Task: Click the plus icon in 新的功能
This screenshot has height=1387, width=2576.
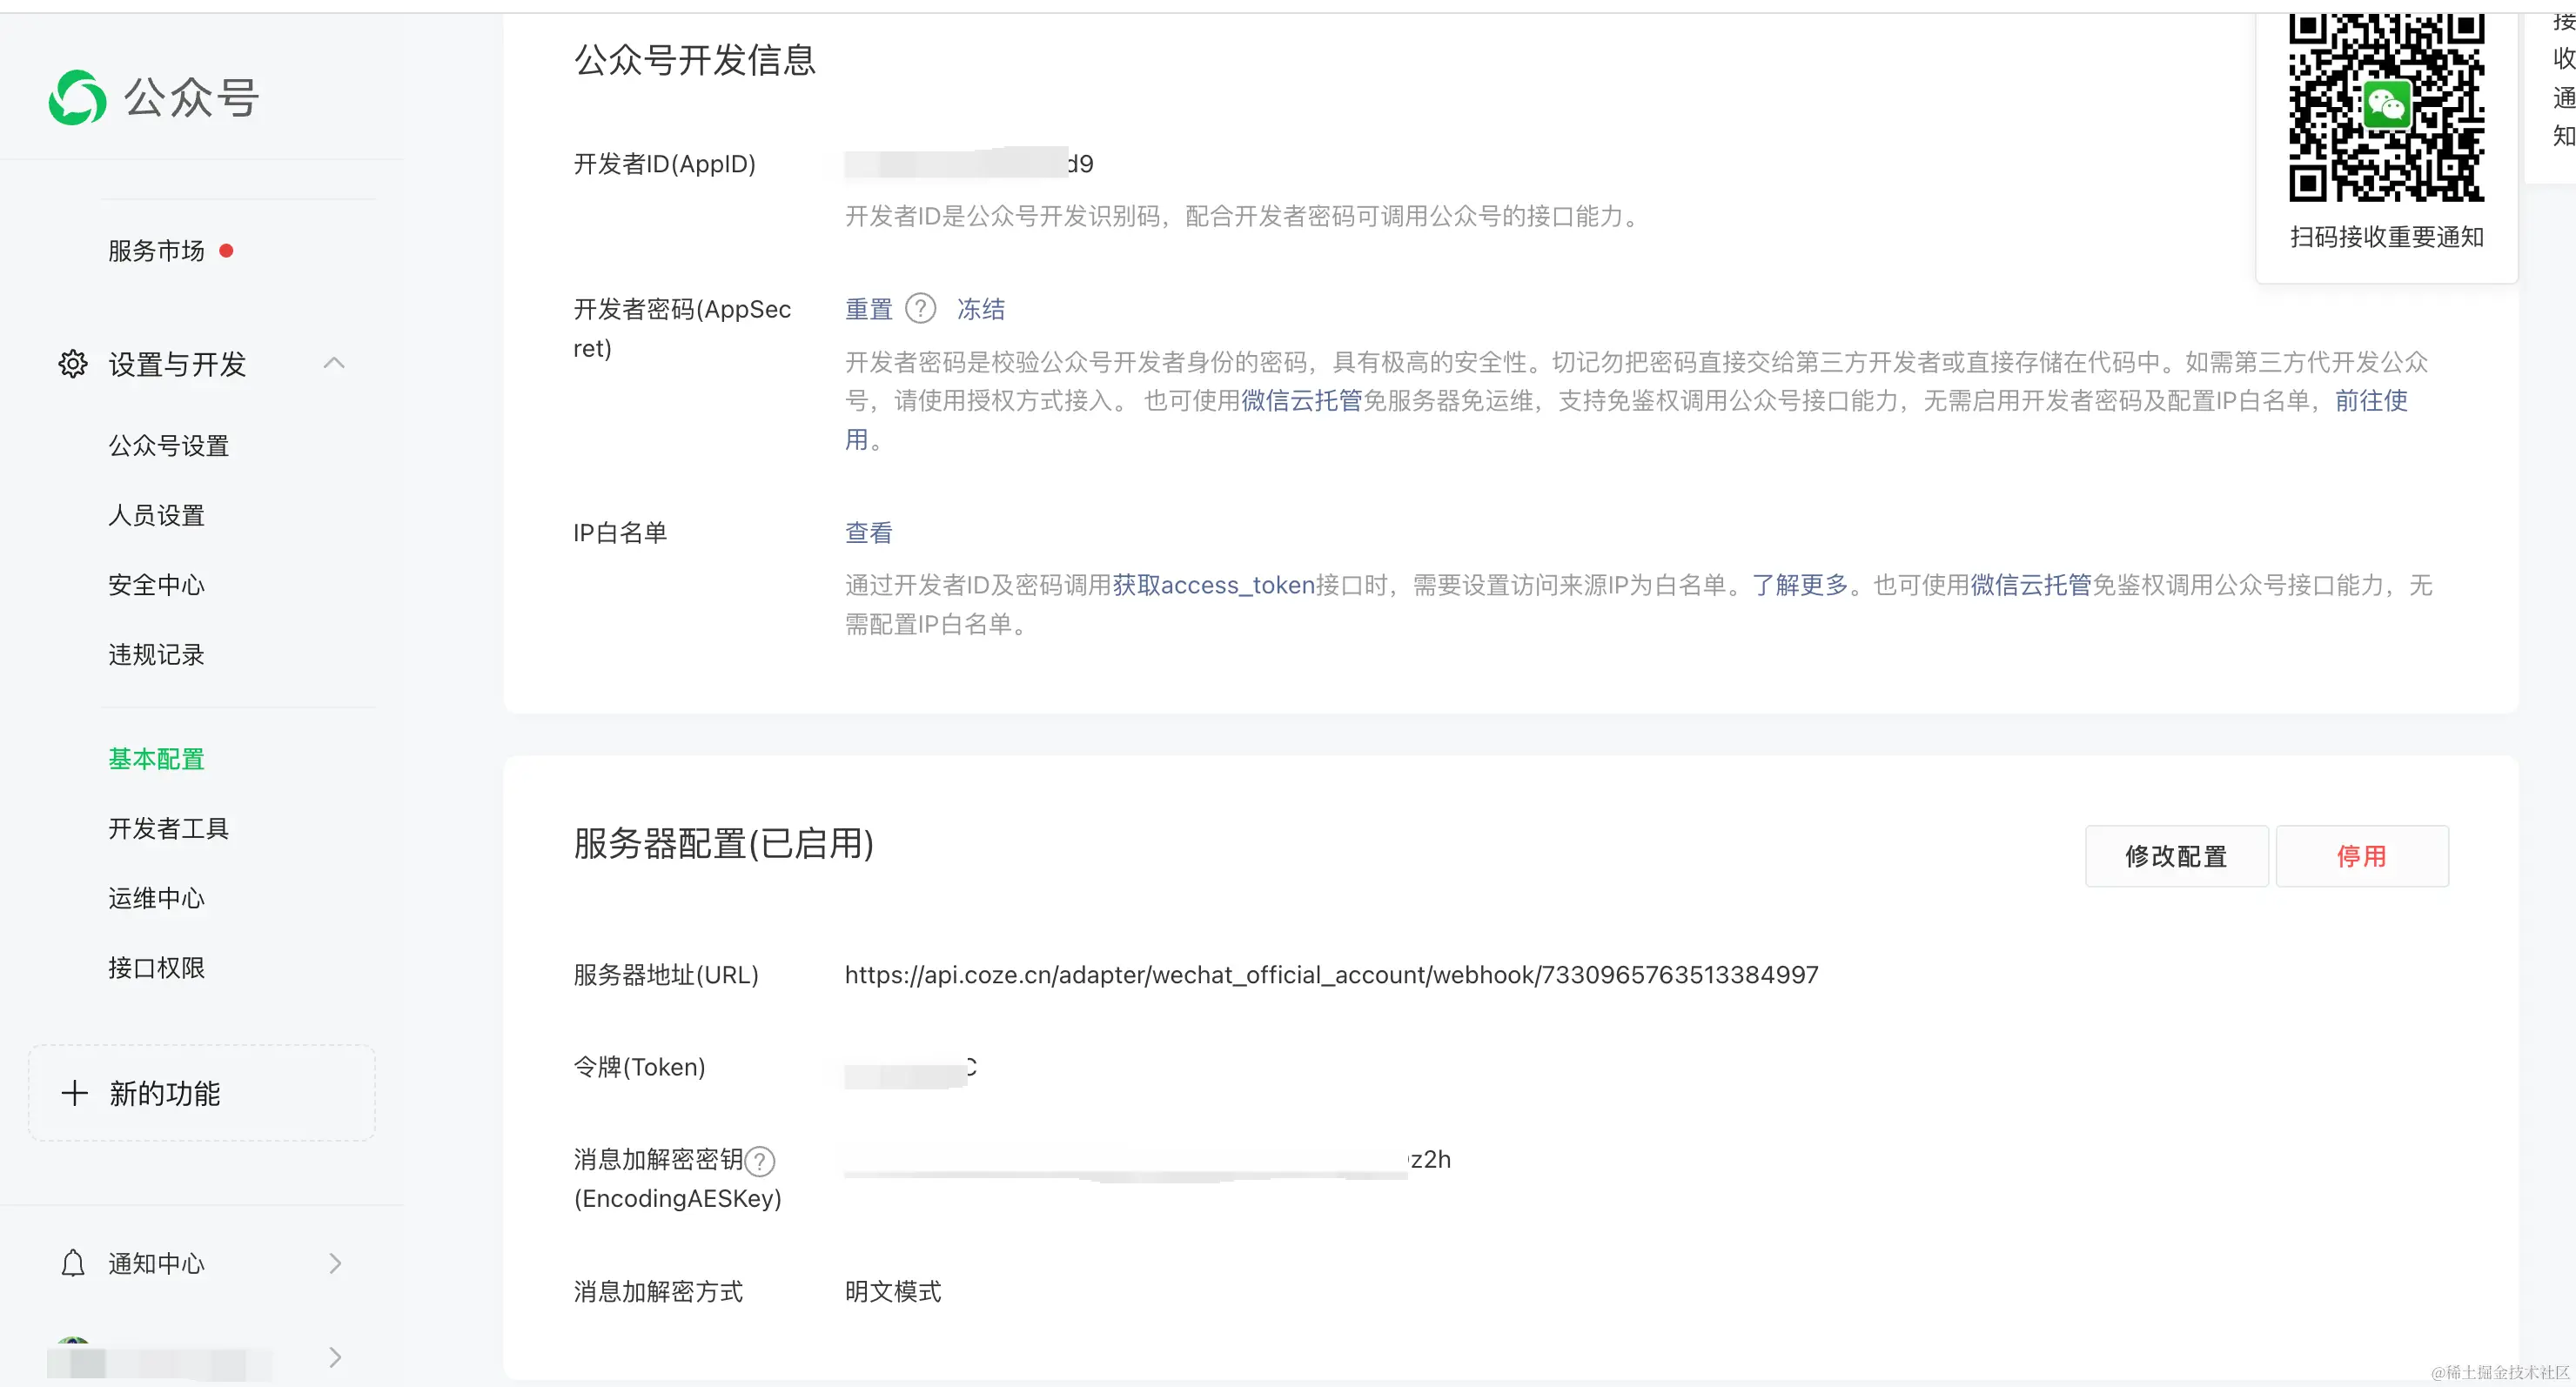Action: pyautogui.click(x=74, y=1092)
